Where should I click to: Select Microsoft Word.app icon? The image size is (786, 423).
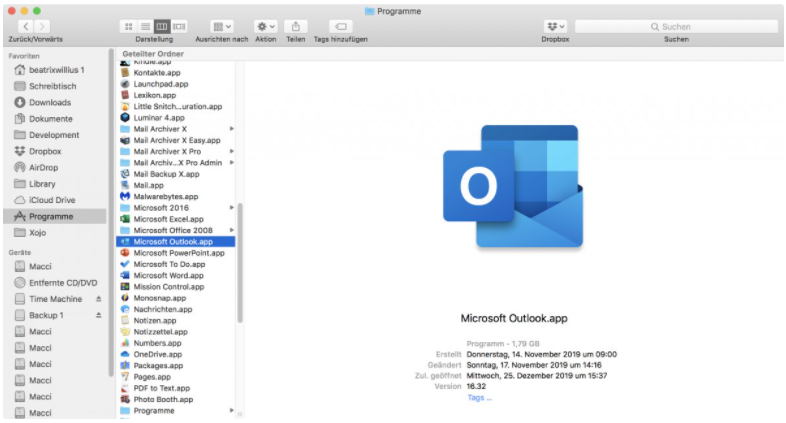[x=125, y=276]
